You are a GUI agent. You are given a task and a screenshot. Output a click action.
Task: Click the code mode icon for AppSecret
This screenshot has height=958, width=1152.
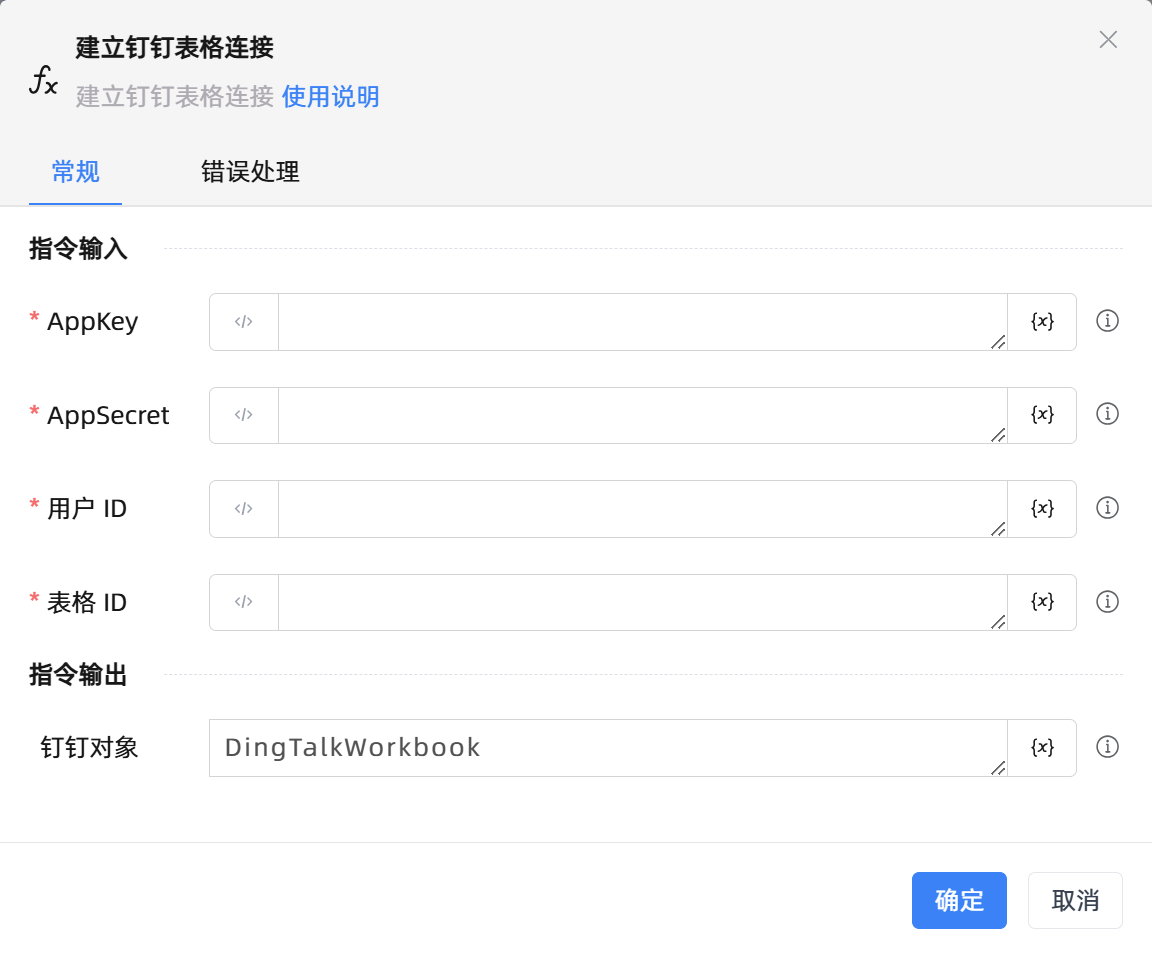pos(244,415)
